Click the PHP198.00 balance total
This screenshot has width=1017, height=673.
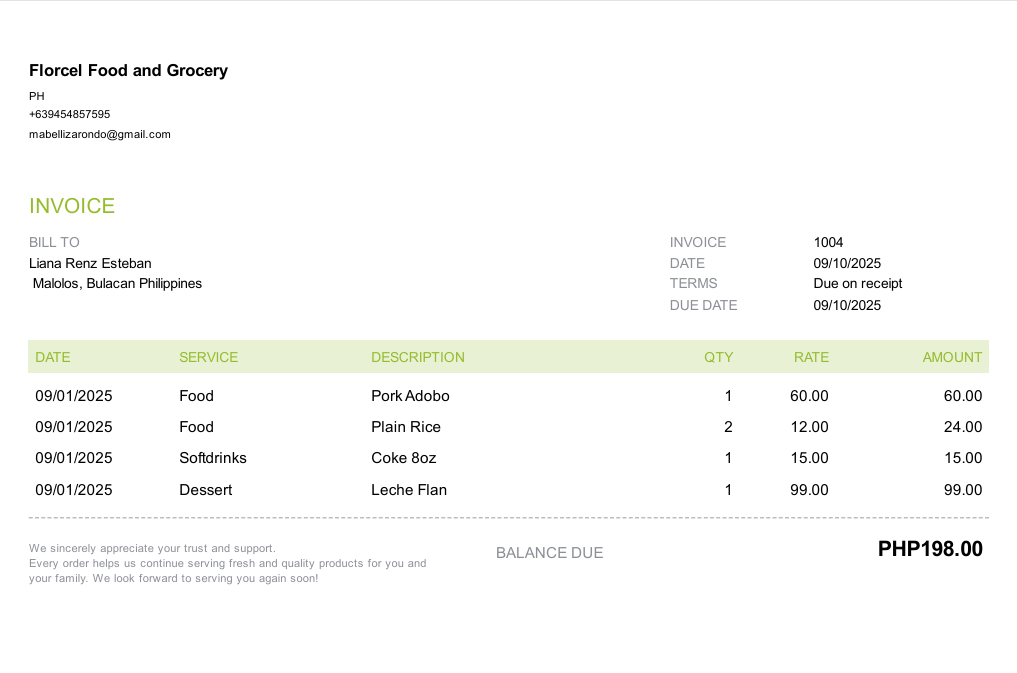click(930, 549)
